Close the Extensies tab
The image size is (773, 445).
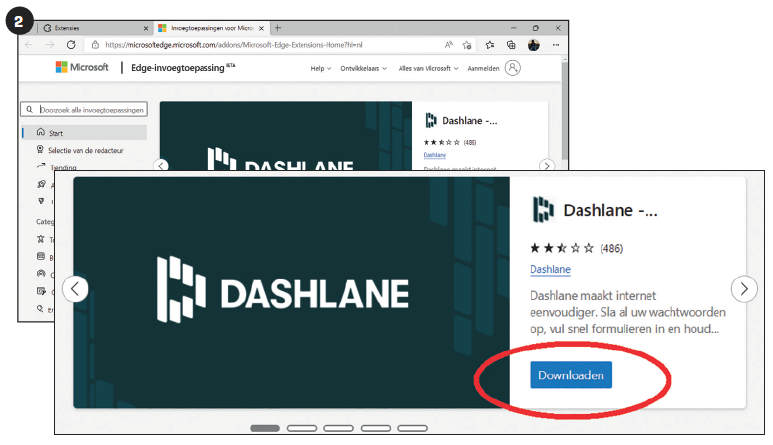[x=146, y=29]
